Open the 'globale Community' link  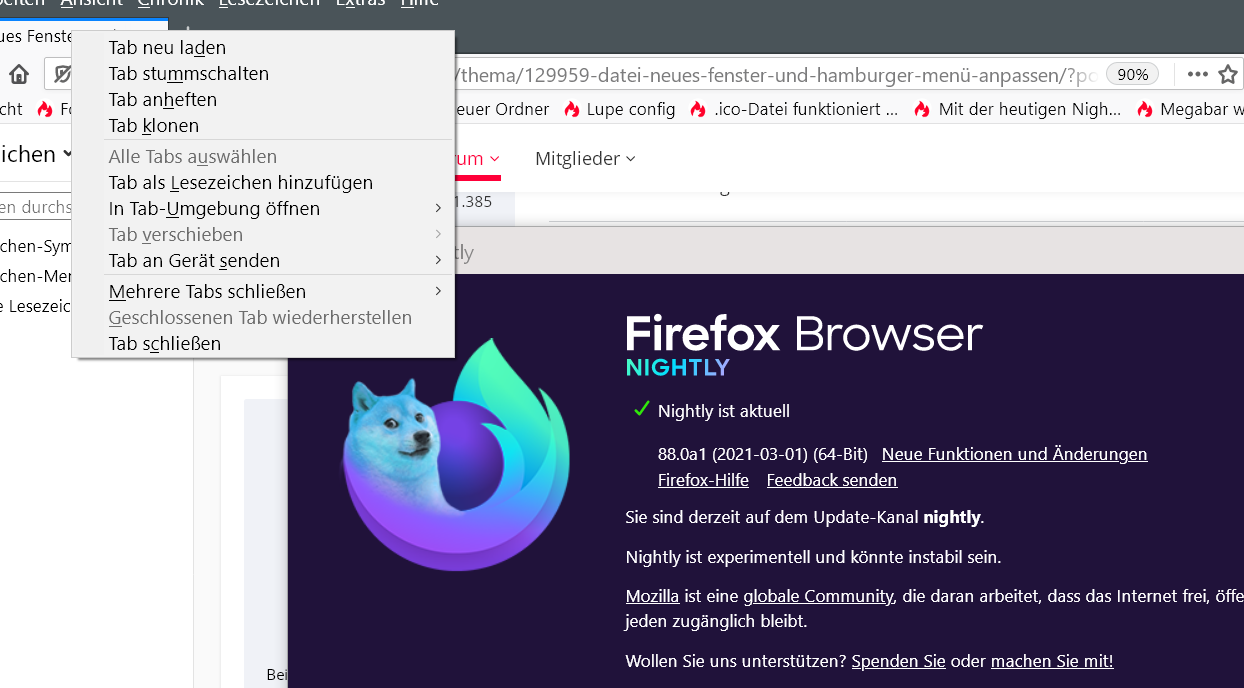(818, 596)
